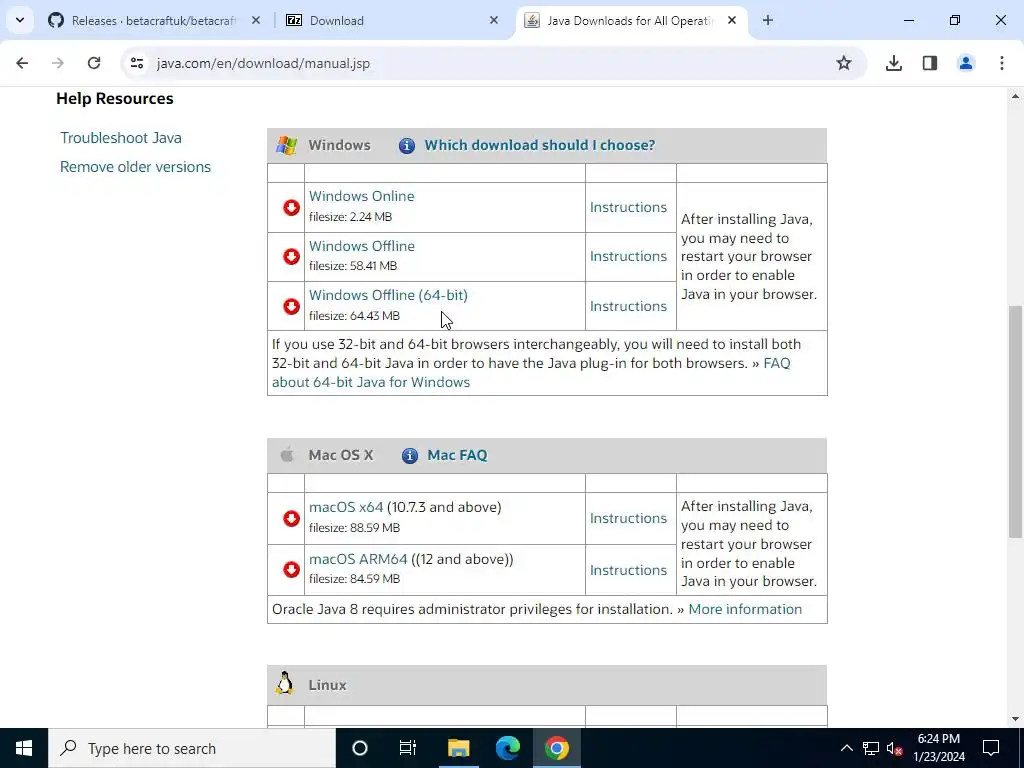The image size is (1024, 768).
Task: Open Cortana circle icon on the taskbar
Action: [360, 748]
